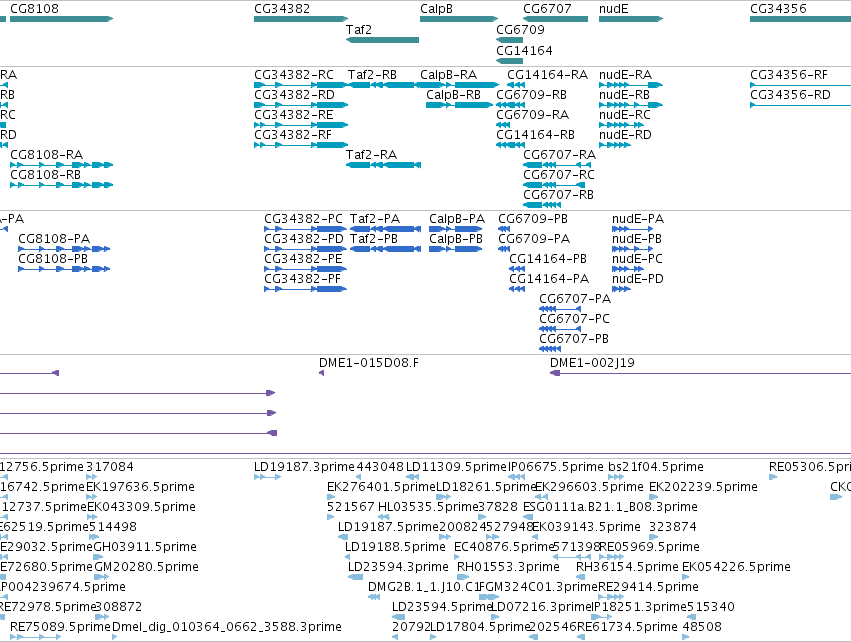Click the CG34382-RD transcript label
The width and height of the screenshot is (851, 642).
coord(294,95)
